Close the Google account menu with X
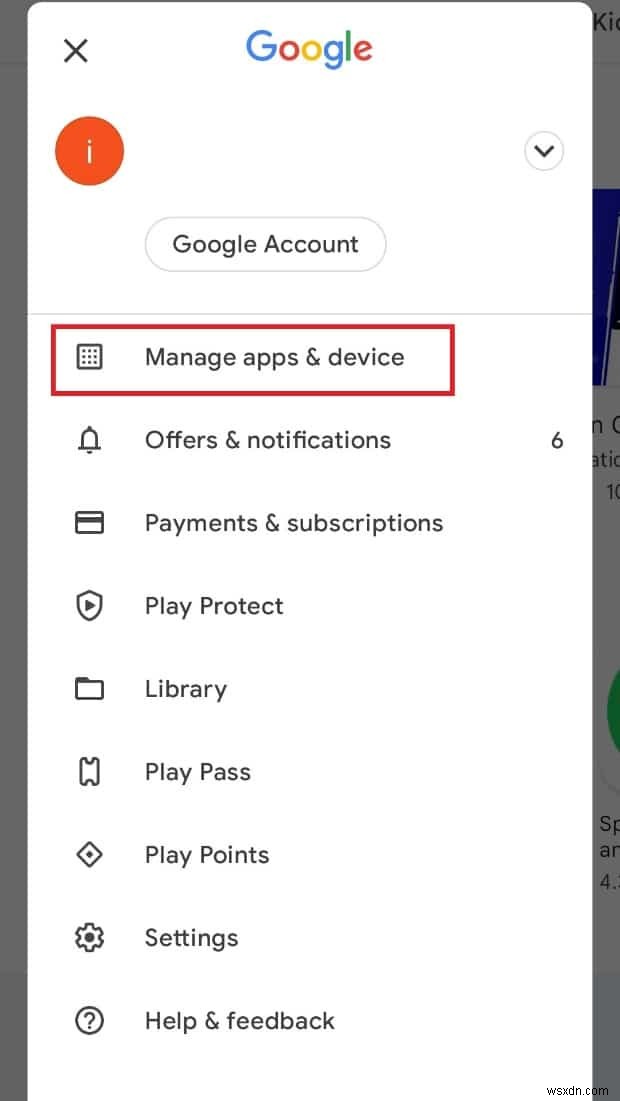Viewport: 620px width, 1101px height. [76, 51]
